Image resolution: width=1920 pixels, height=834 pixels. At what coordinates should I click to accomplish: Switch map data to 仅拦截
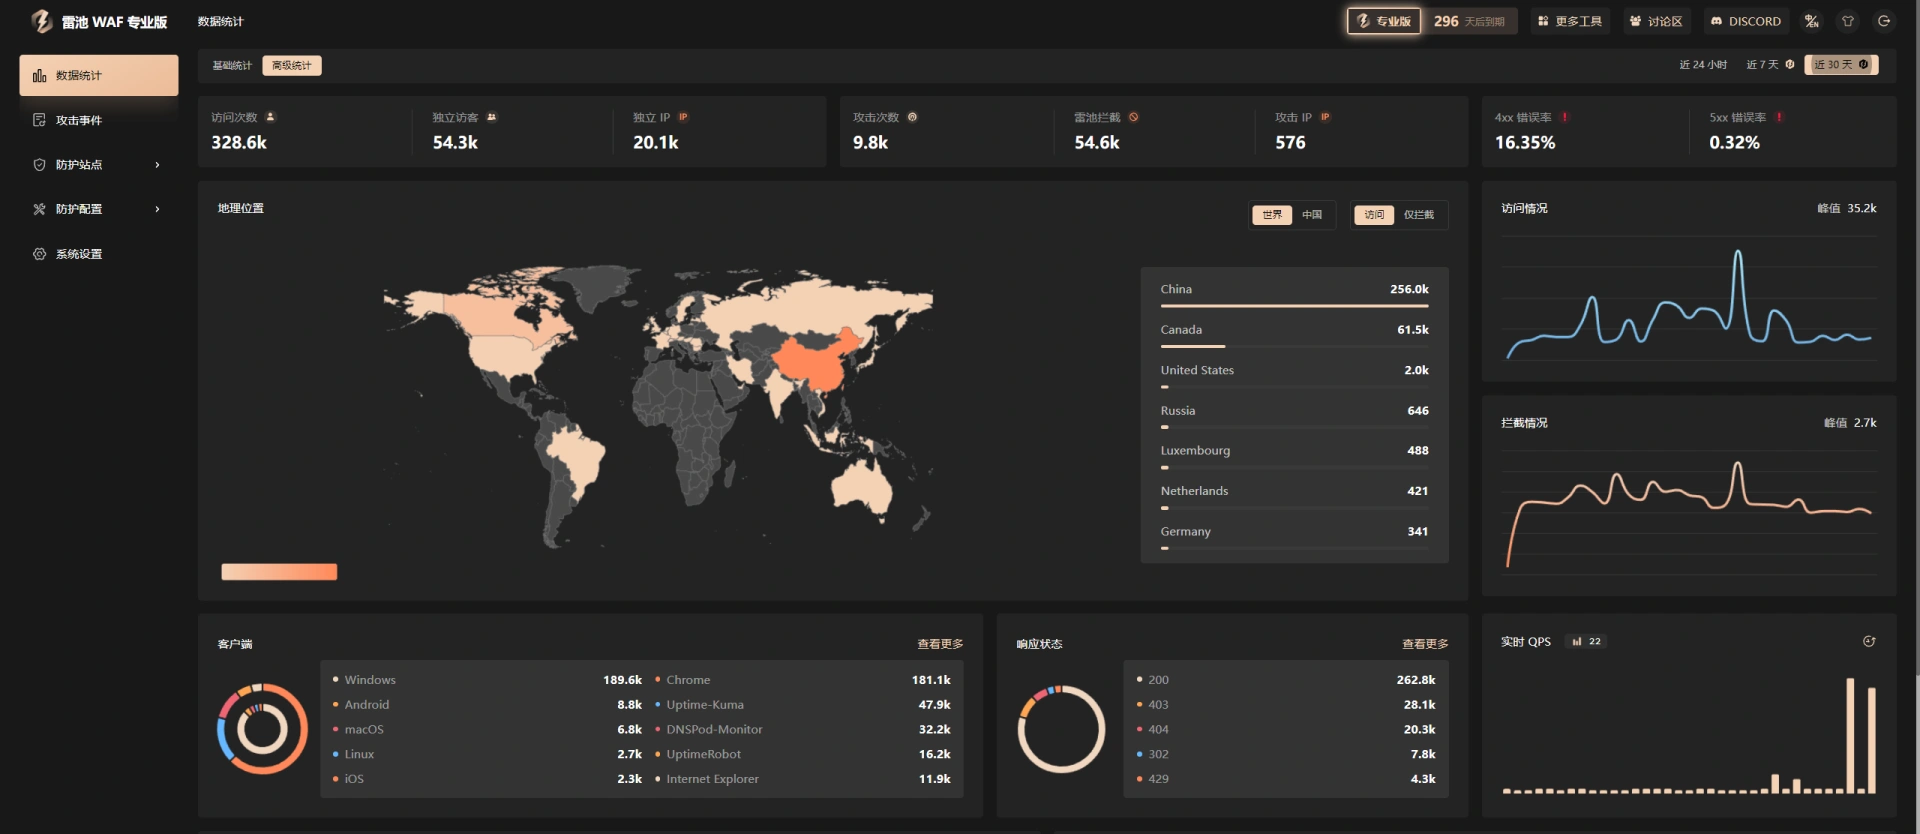coord(1418,214)
